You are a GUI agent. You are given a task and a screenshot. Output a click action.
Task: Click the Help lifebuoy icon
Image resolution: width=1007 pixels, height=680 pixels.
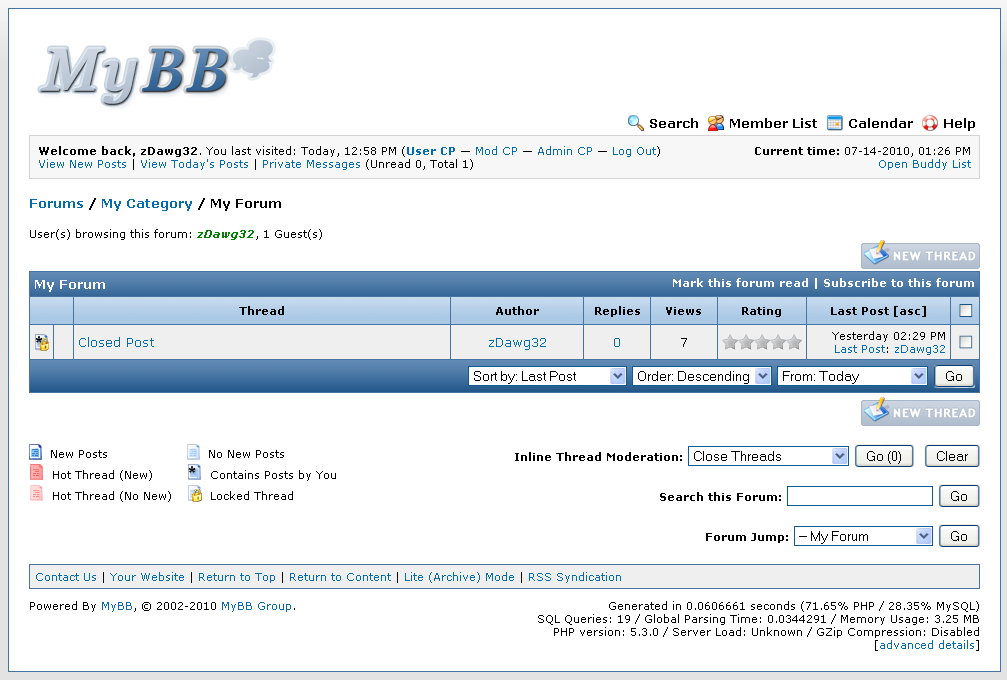click(930, 123)
